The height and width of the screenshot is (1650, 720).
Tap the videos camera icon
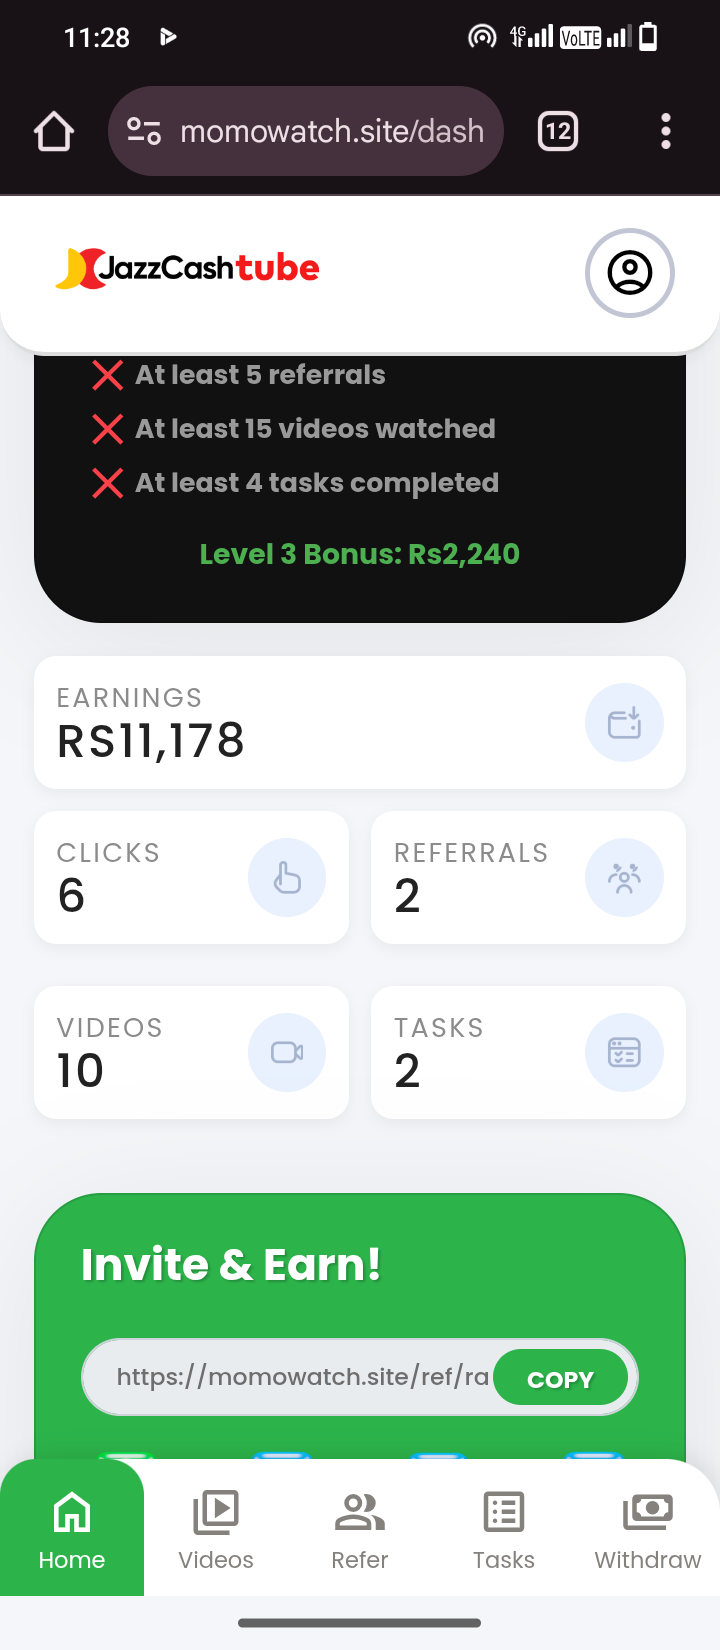coord(287,1052)
